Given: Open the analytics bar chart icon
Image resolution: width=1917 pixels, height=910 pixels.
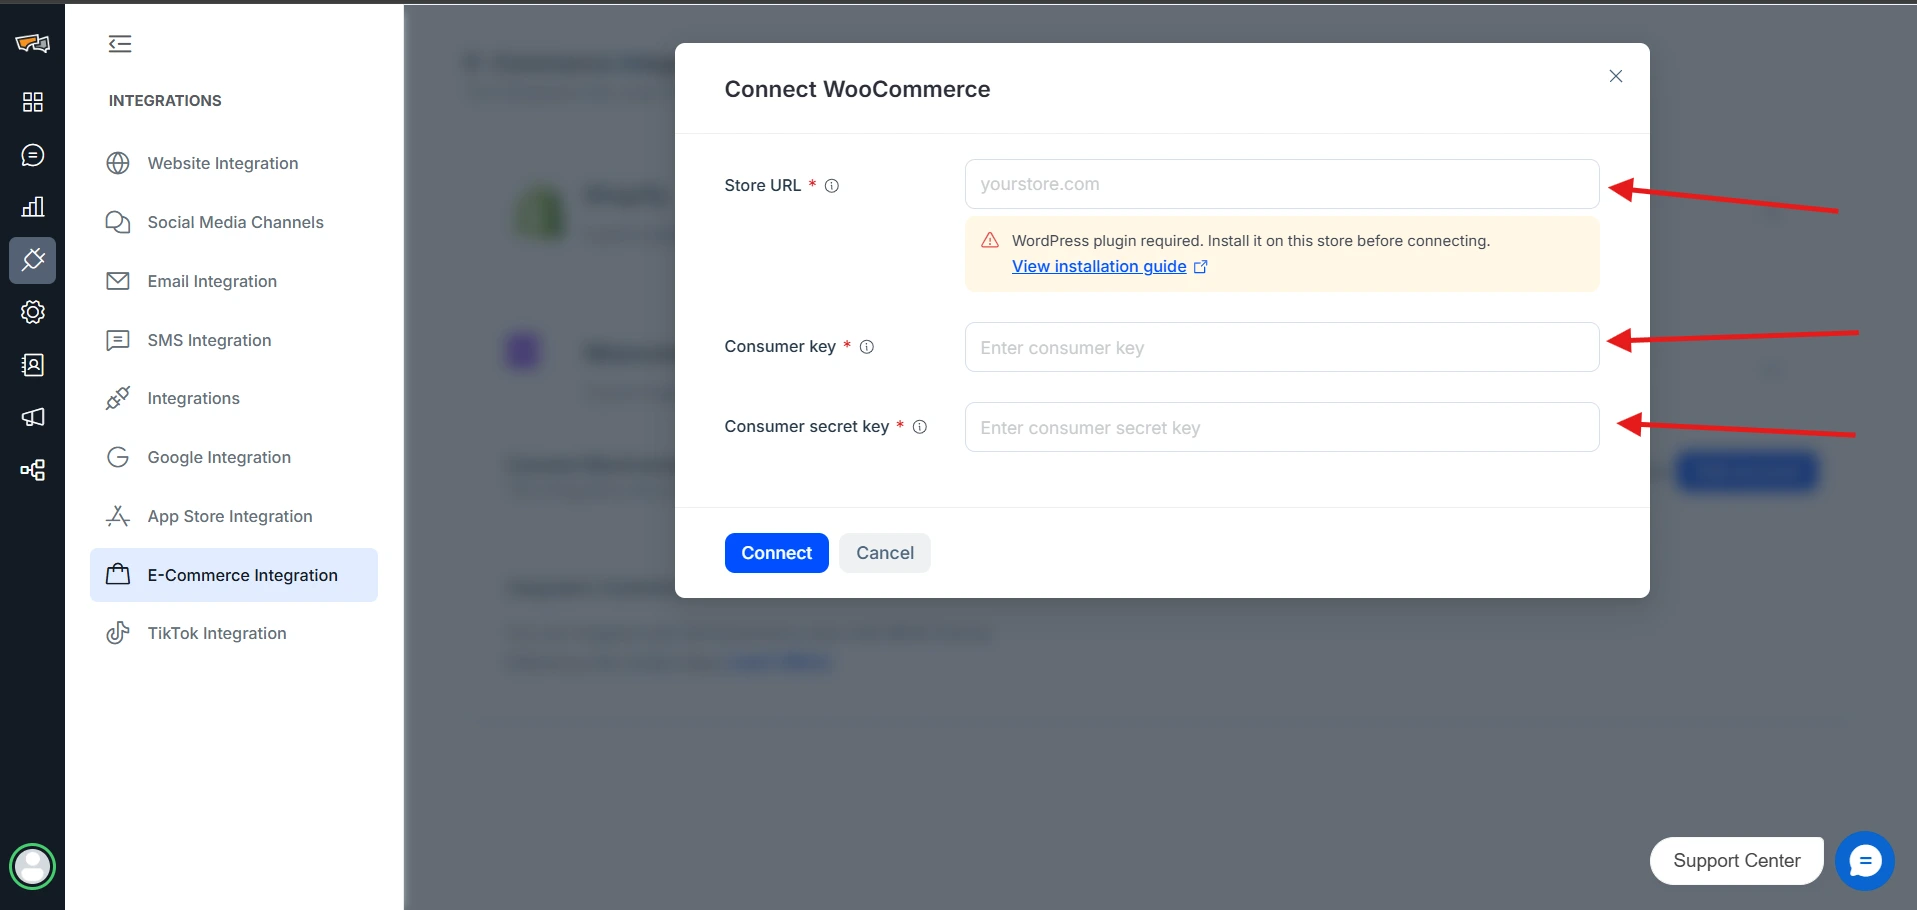Looking at the screenshot, I should click(33, 207).
